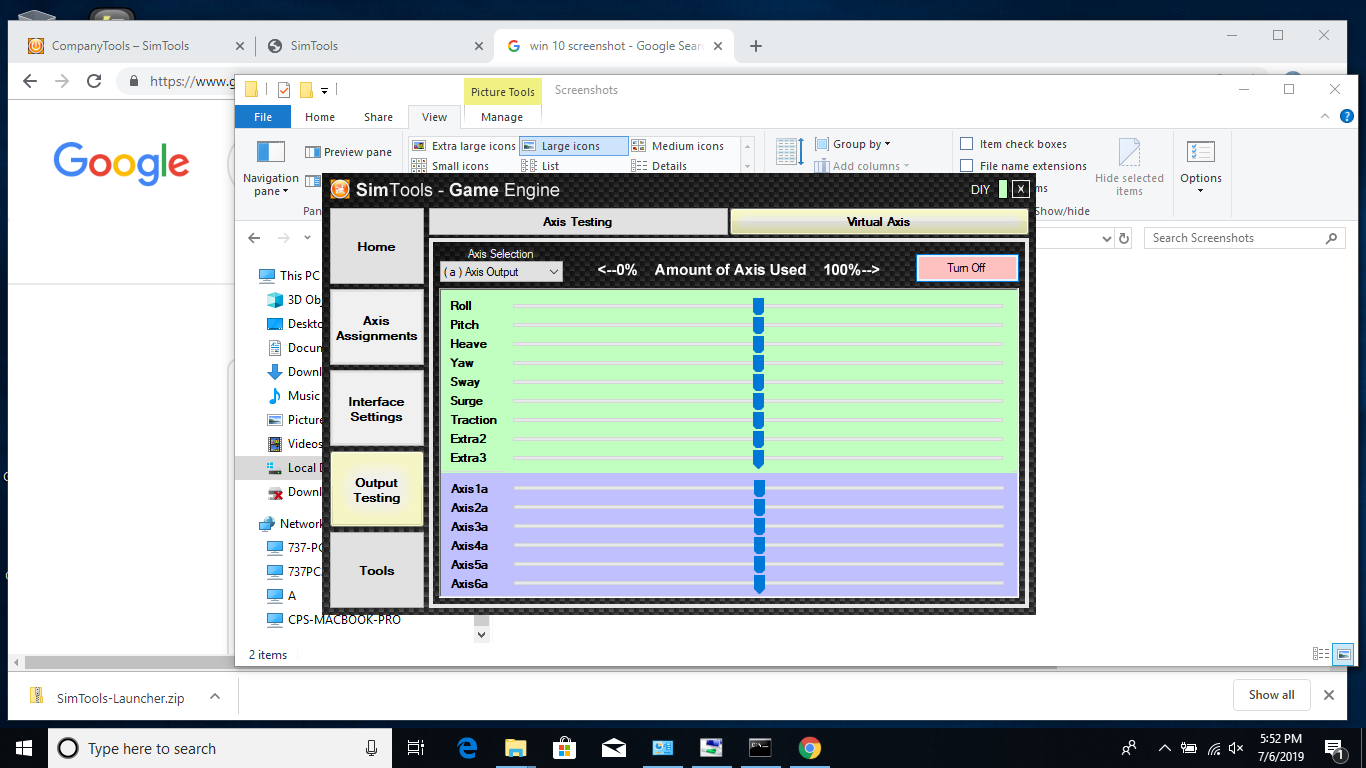Screen dimensions: 1366x768
Task: Open the Quick Access Toolbar customize dropdown
Action: pyautogui.click(x=324, y=90)
